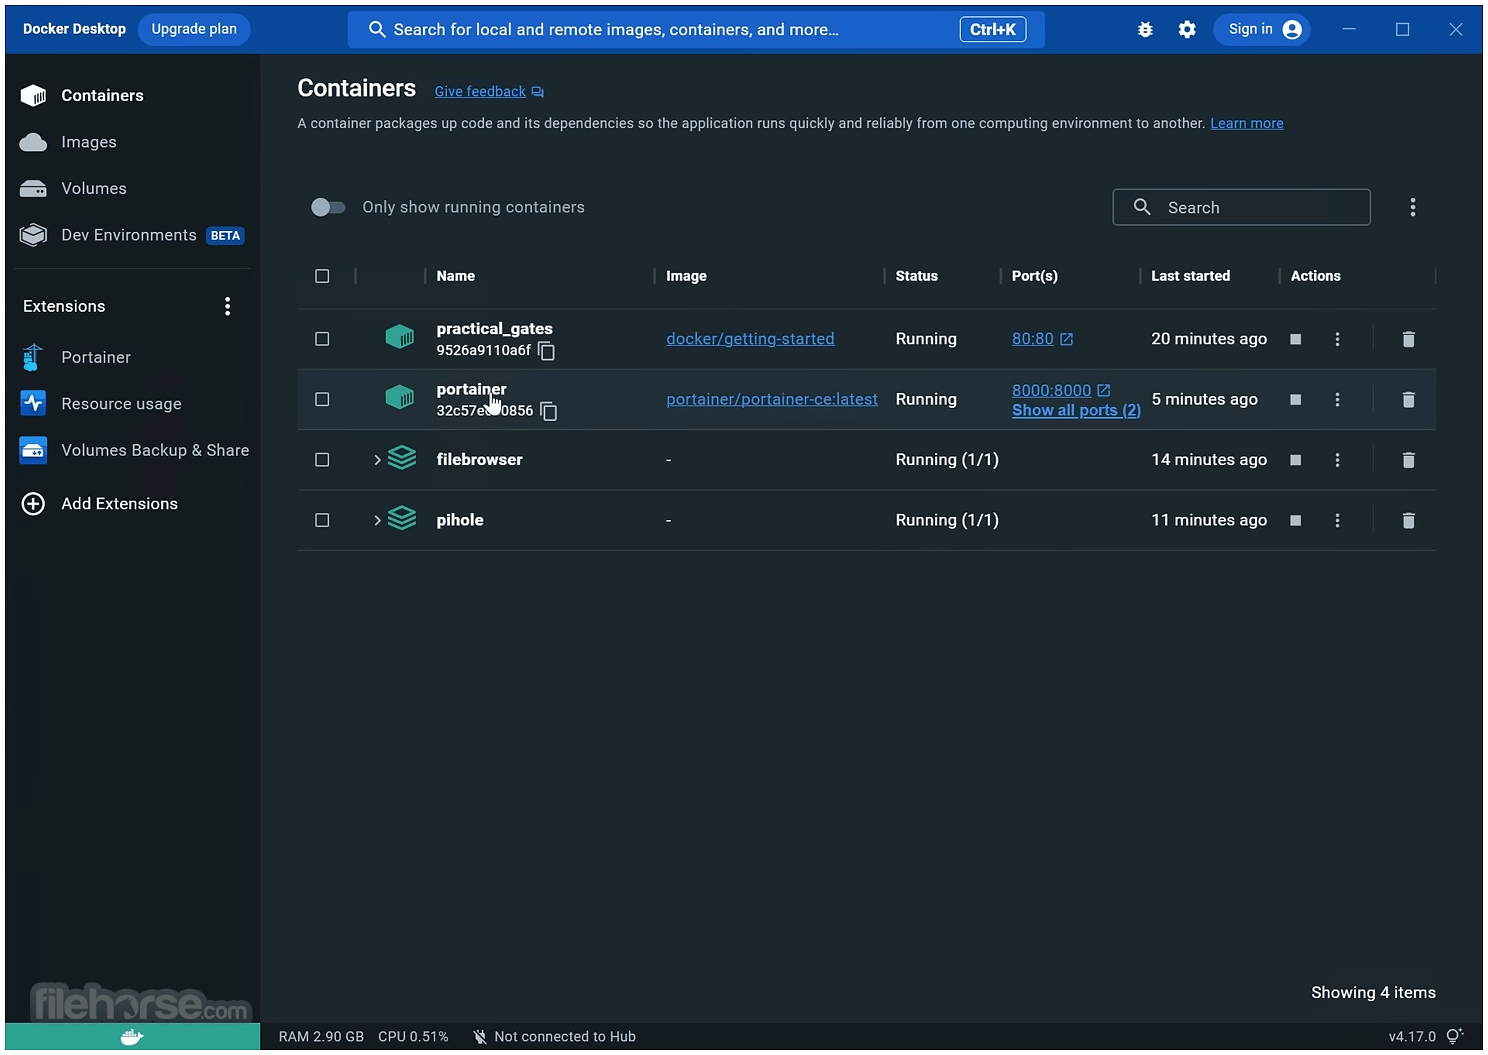This screenshot has width=1488, height=1055.
Task: Click the pihole stack icon
Action: pos(402,518)
